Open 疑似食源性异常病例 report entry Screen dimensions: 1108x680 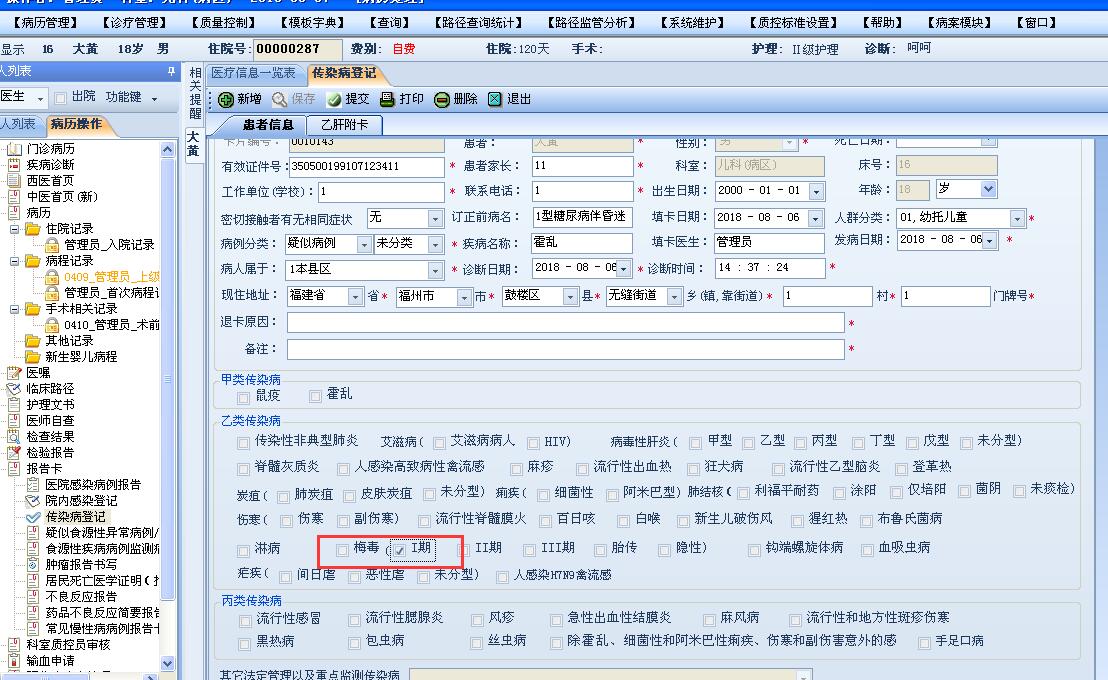[102, 533]
